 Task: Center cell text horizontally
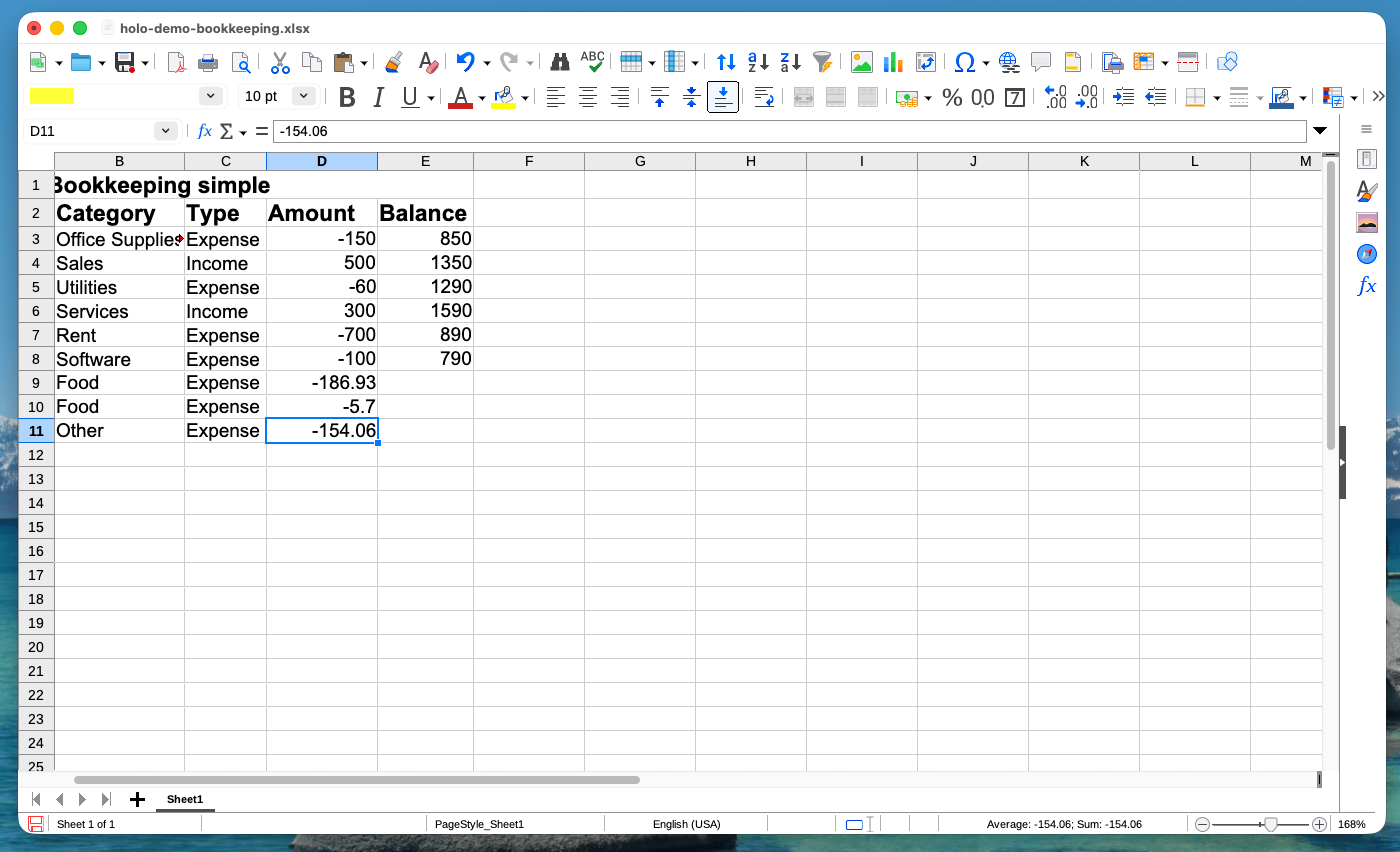click(x=588, y=97)
